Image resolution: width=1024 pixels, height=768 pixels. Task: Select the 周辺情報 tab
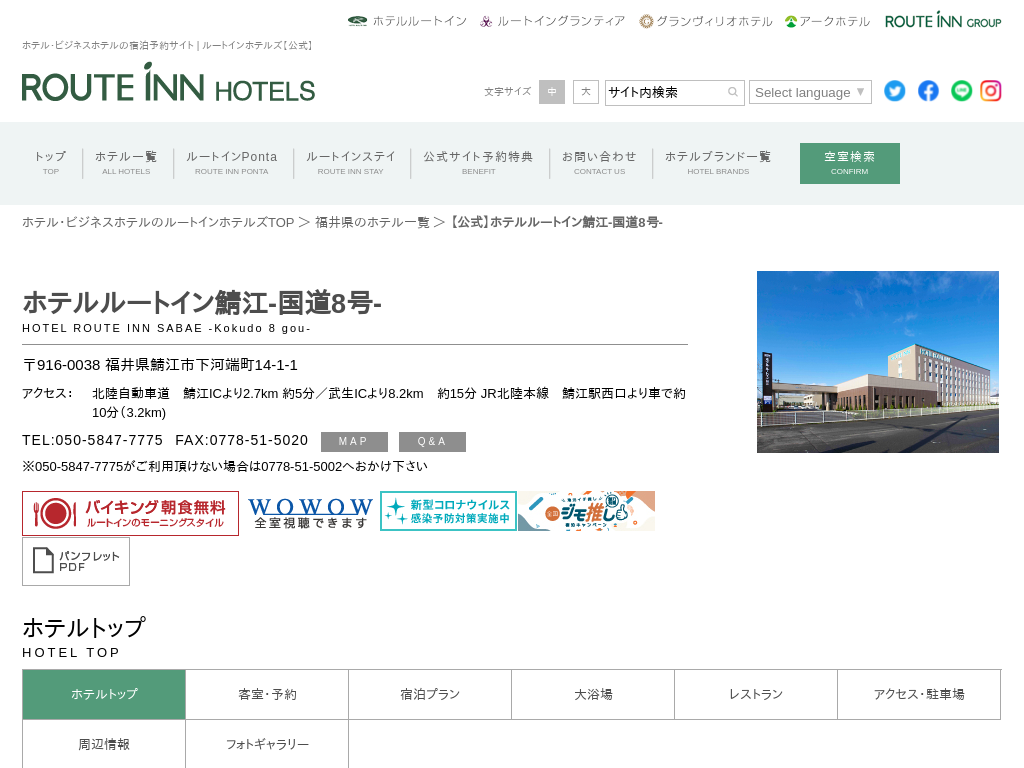pos(104,744)
